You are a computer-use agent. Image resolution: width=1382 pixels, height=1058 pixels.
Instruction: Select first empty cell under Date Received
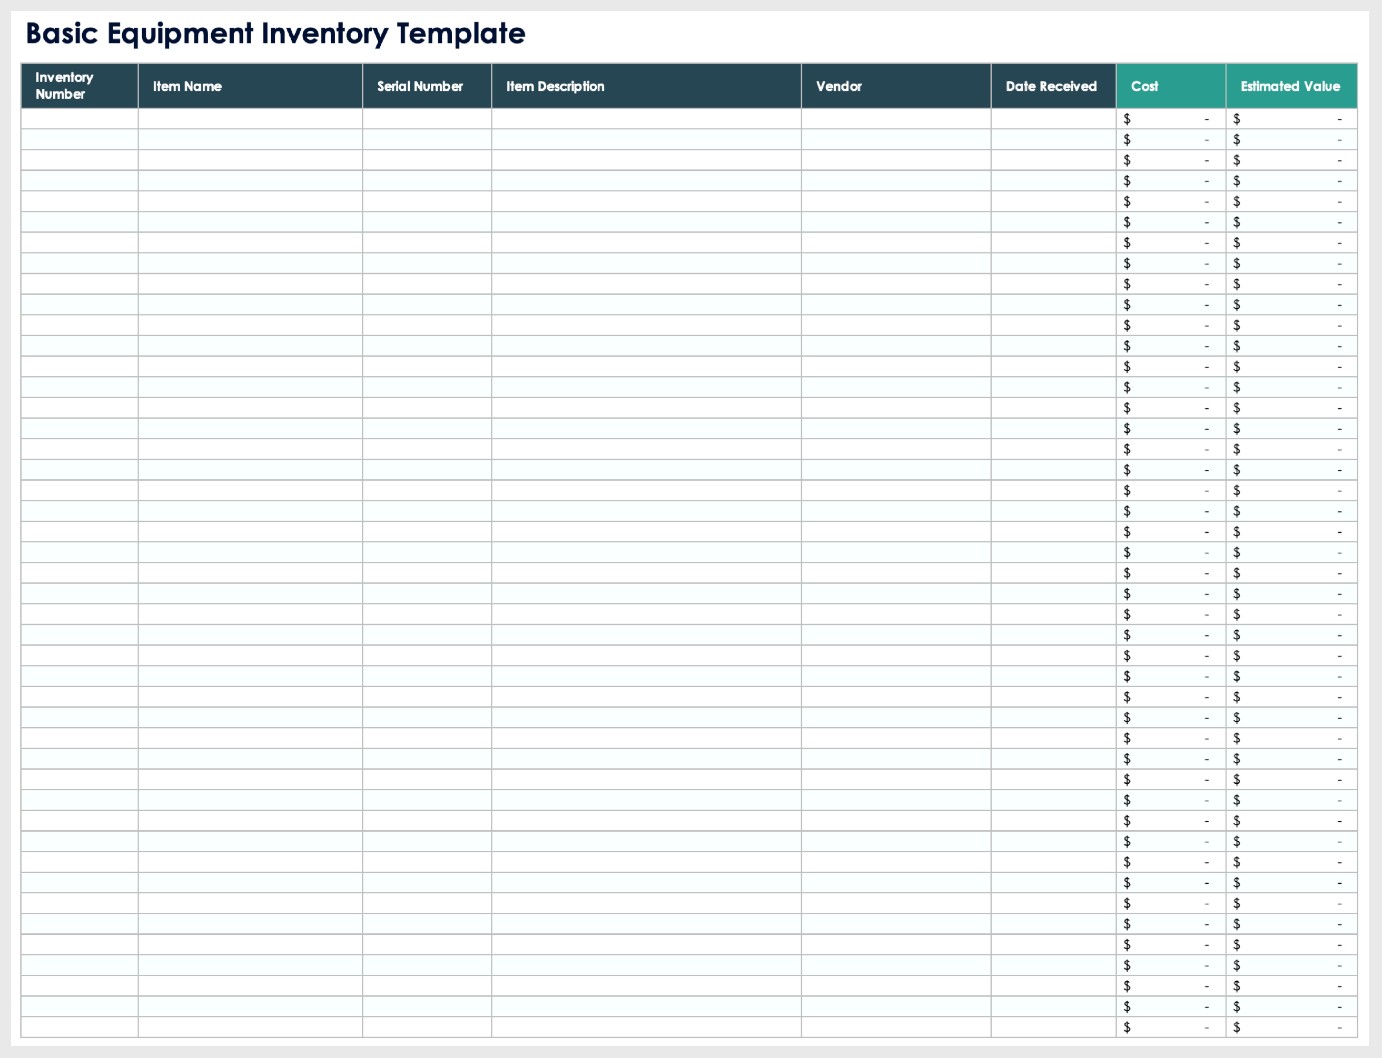[x=1053, y=119]
